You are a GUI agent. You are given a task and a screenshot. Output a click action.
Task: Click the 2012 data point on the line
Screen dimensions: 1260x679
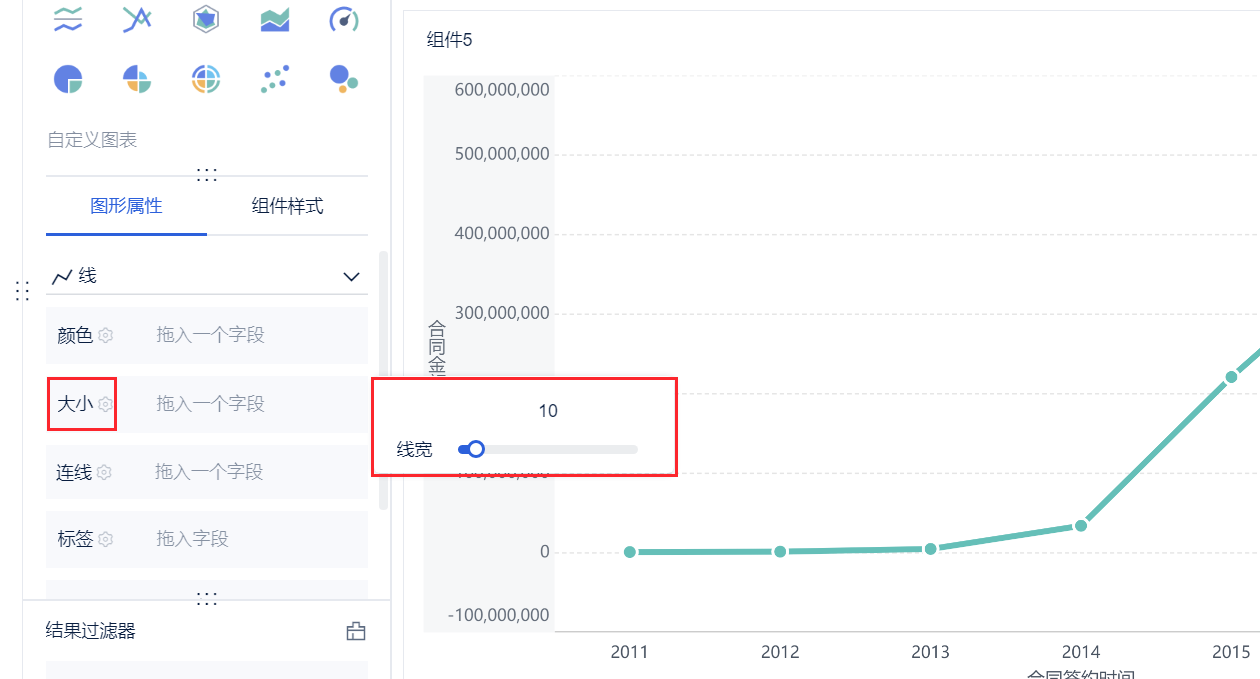click(780, 551)
